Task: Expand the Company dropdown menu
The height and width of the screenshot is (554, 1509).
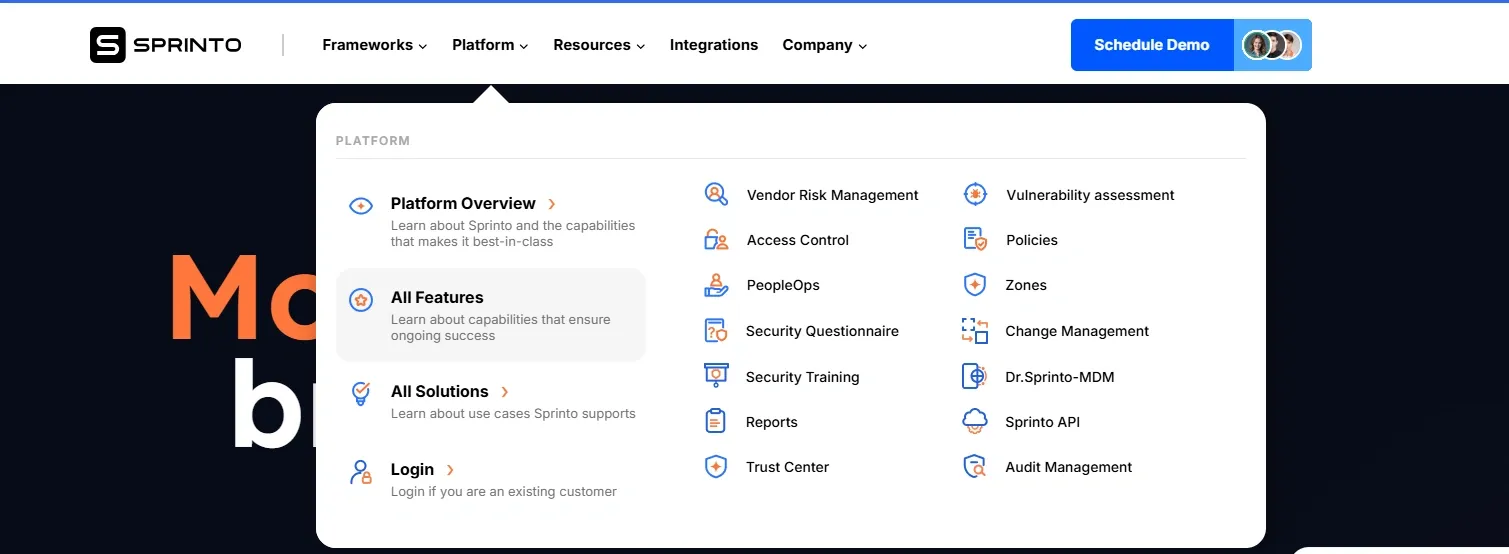Action: (824, 45)
